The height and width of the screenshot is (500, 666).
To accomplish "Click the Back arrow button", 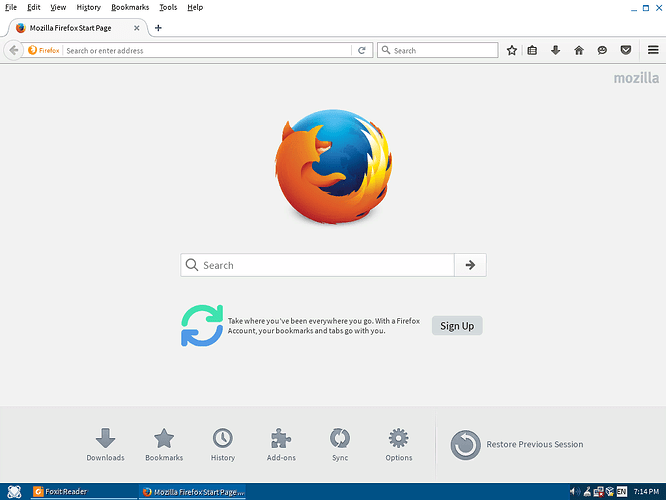I will pyautogui.click(x=13, y=51).
